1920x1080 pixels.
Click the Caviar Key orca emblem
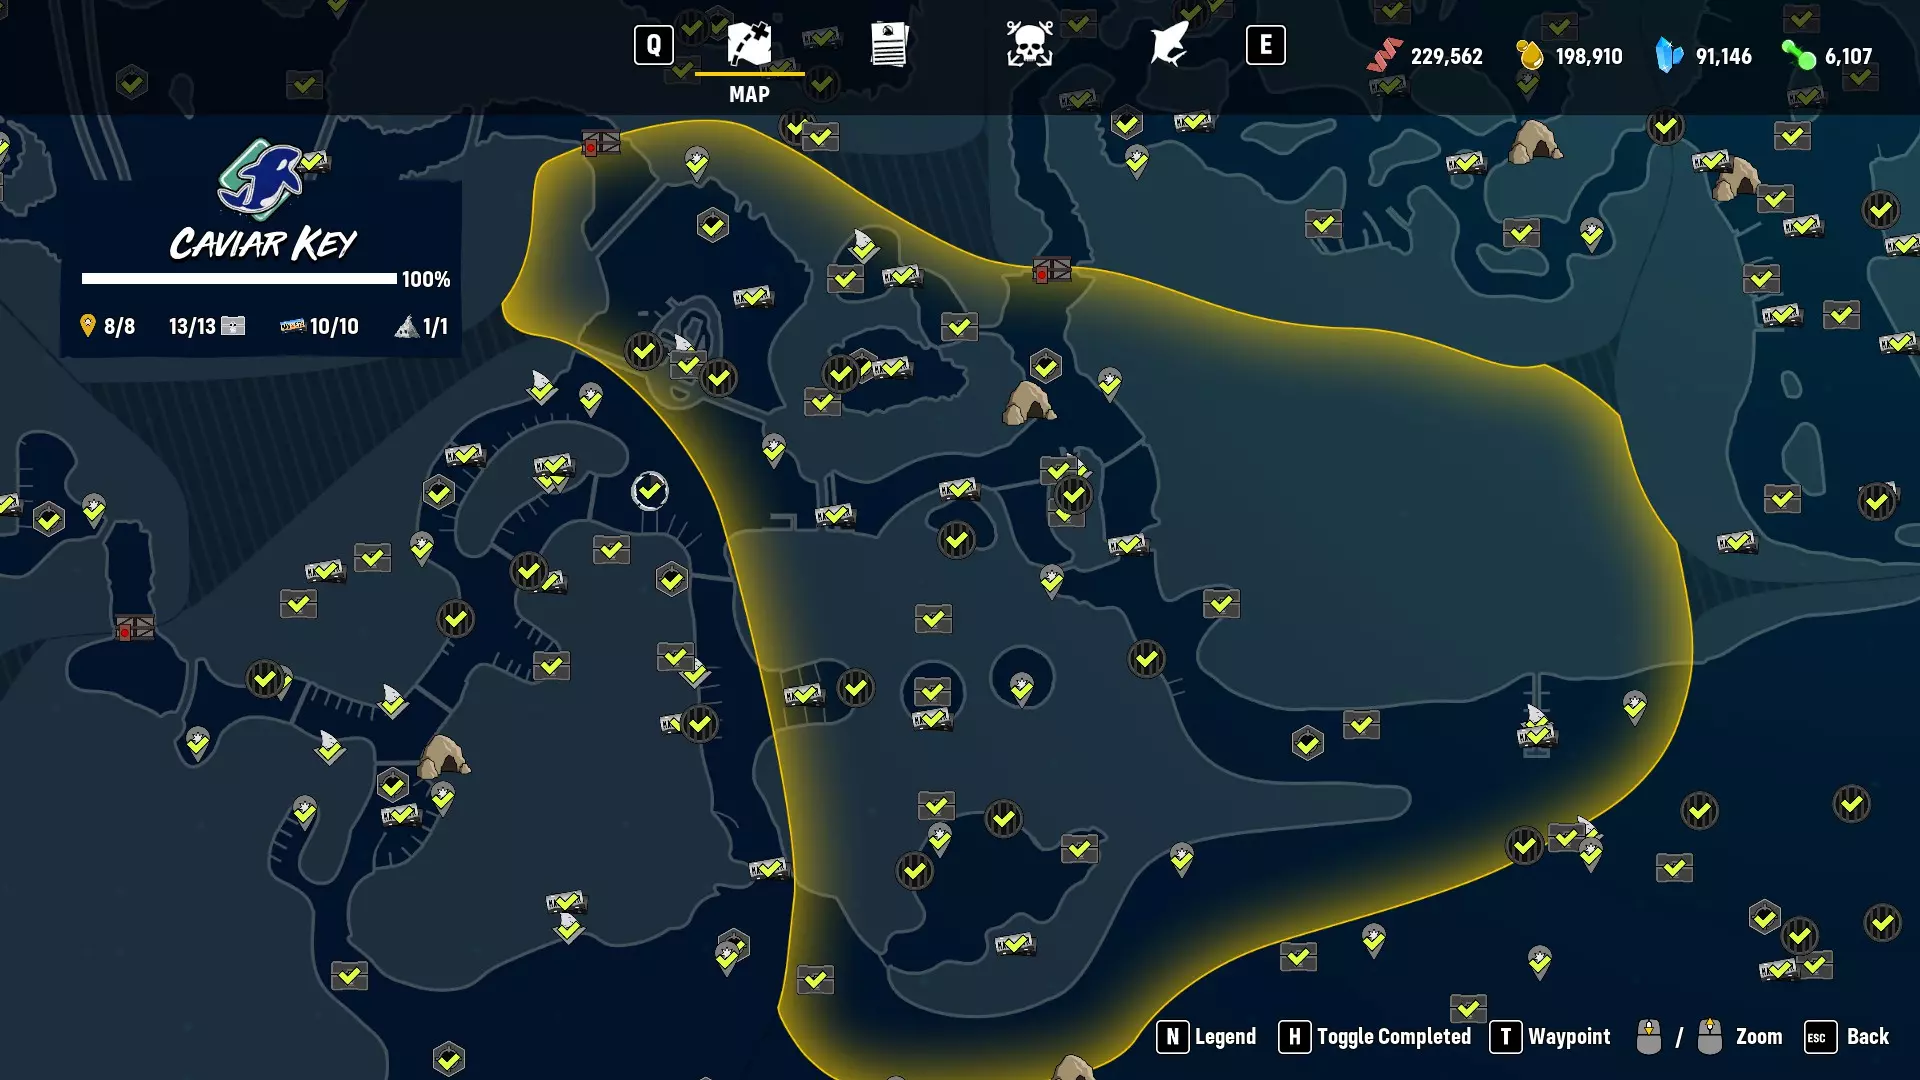click(x=261, y=180)
